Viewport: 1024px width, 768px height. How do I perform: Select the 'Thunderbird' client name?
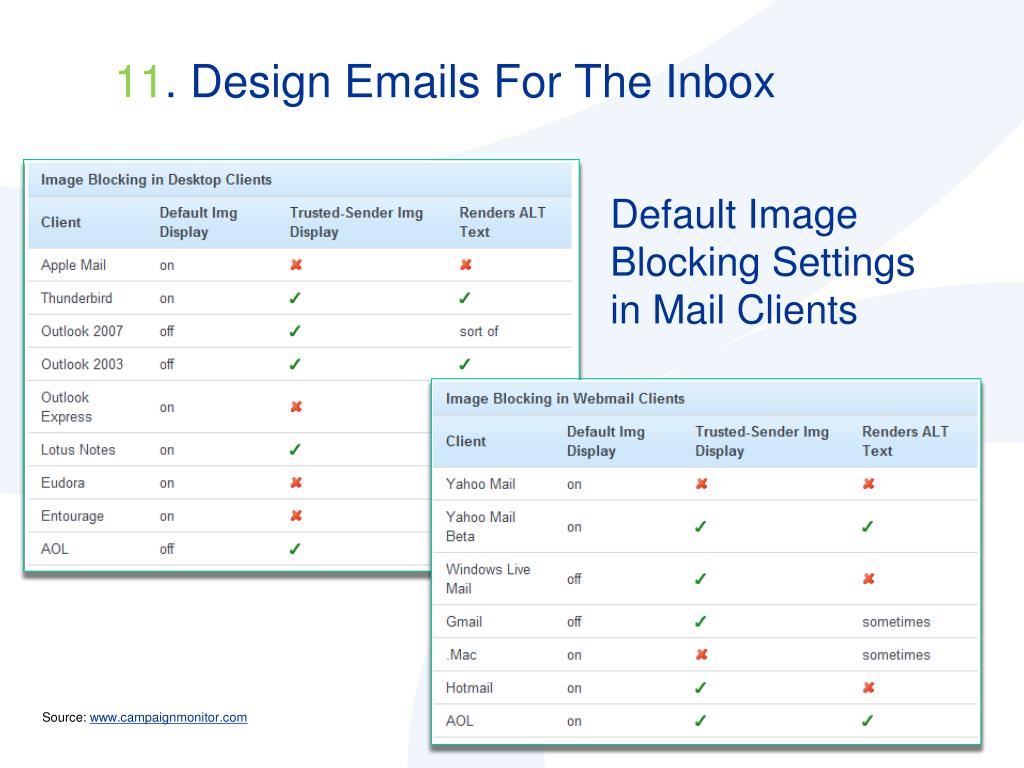coord(76,298)
